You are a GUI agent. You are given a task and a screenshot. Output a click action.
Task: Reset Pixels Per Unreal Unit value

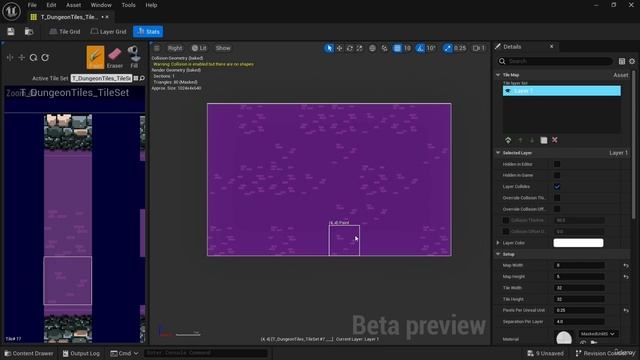[x=626, y=310]
